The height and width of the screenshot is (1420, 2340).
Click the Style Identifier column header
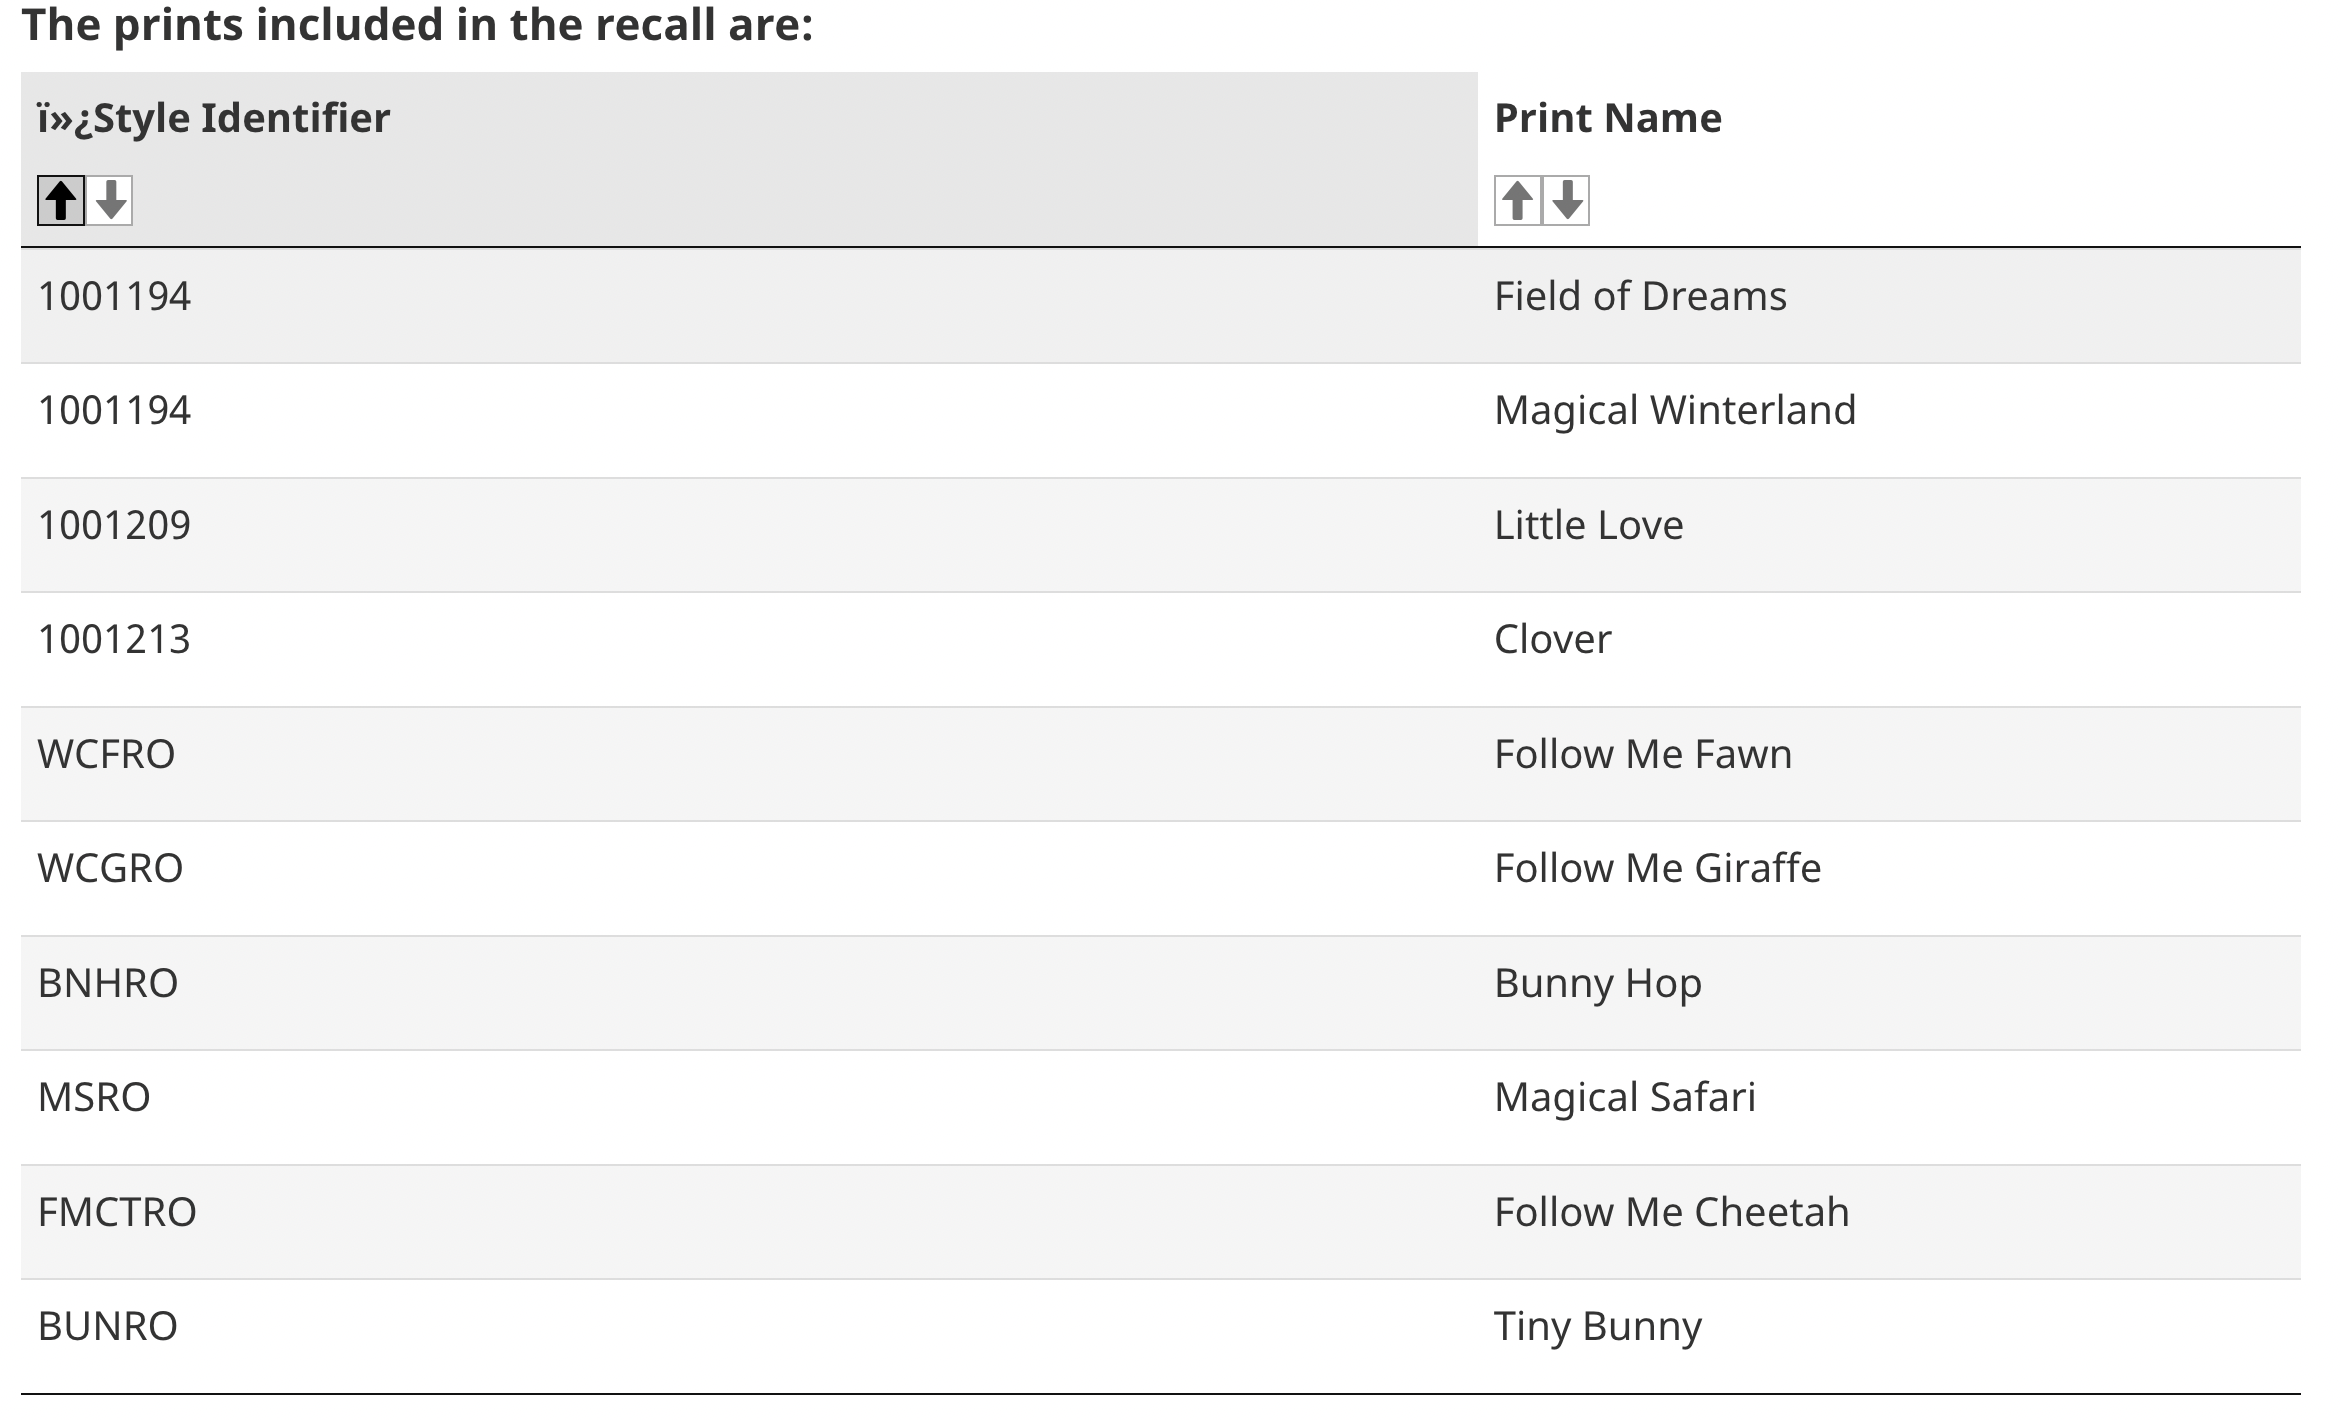tap(214, 118)
